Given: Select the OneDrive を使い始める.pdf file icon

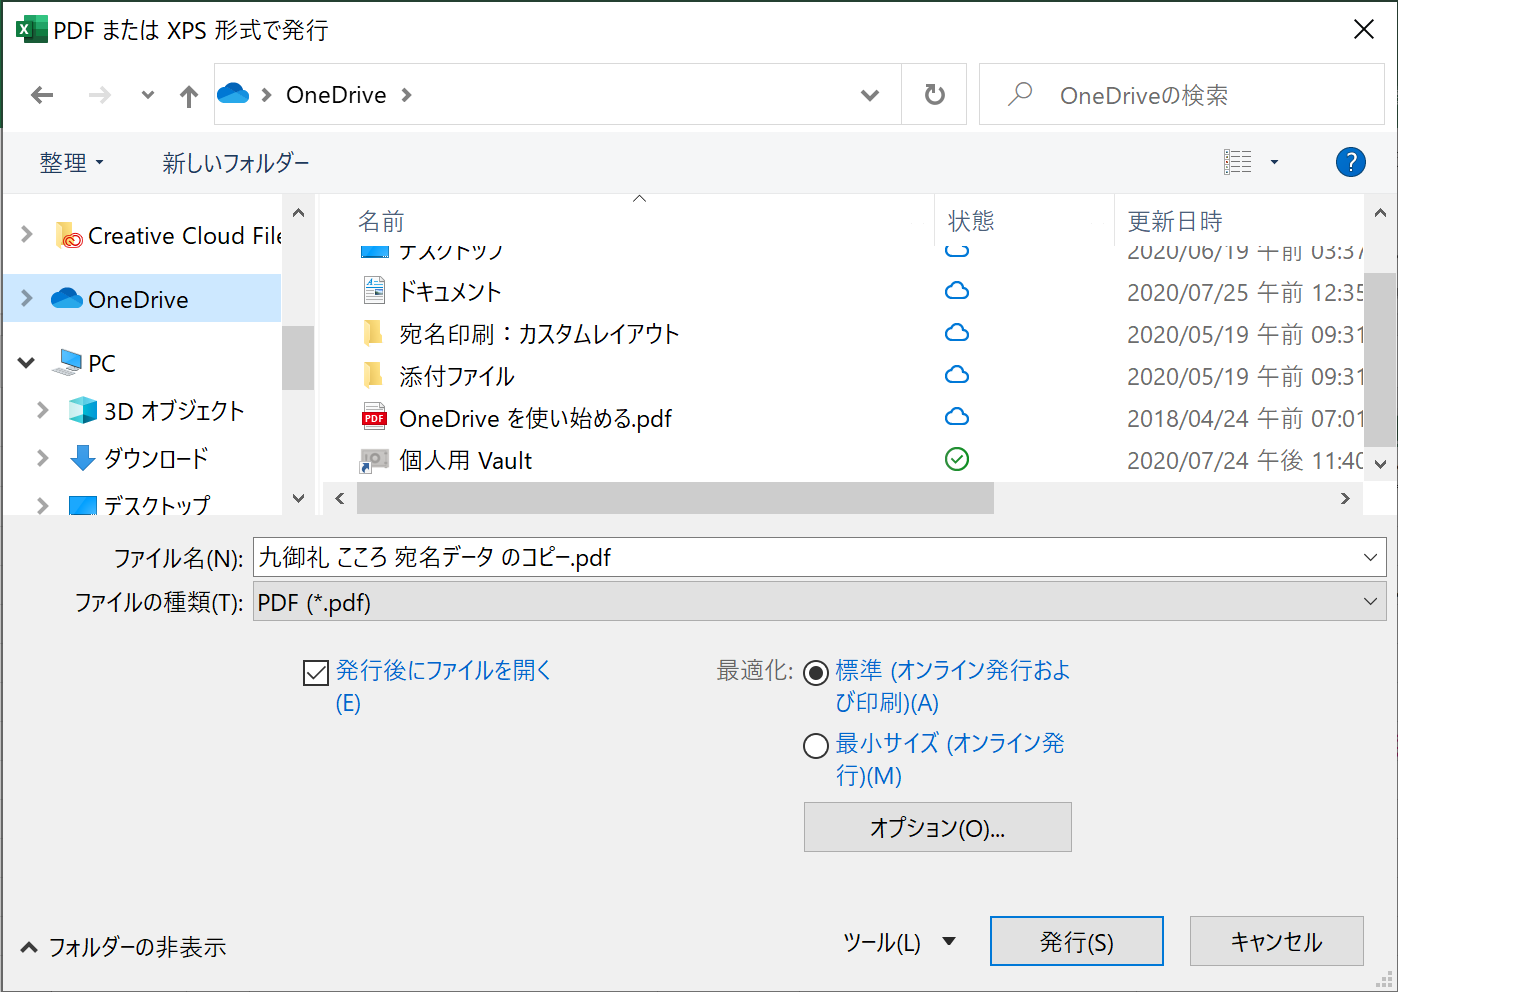Looking at the screenshot, I should pyautogui.click(x=374, y=418).
